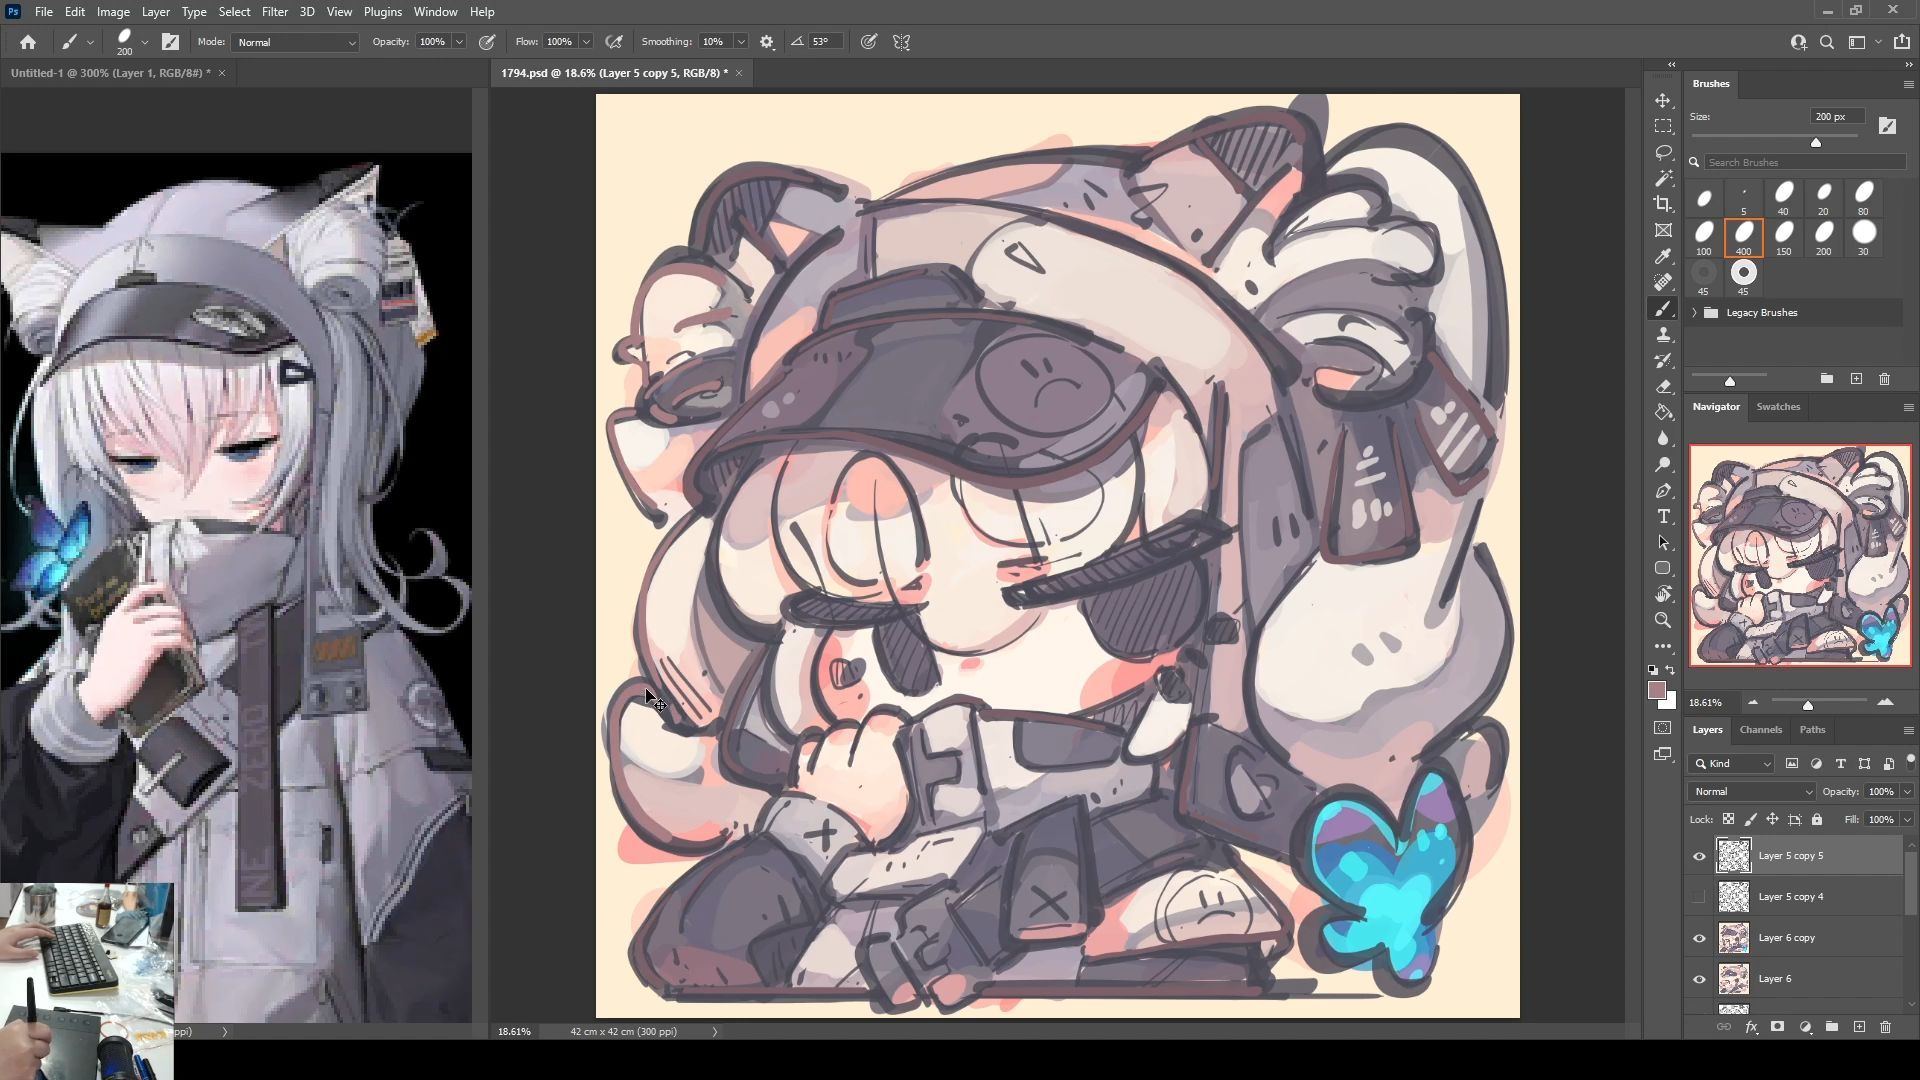The image size is (1920, 1080).
Task: Open the brush Mode dropdown
Action: tap(295, 42)
